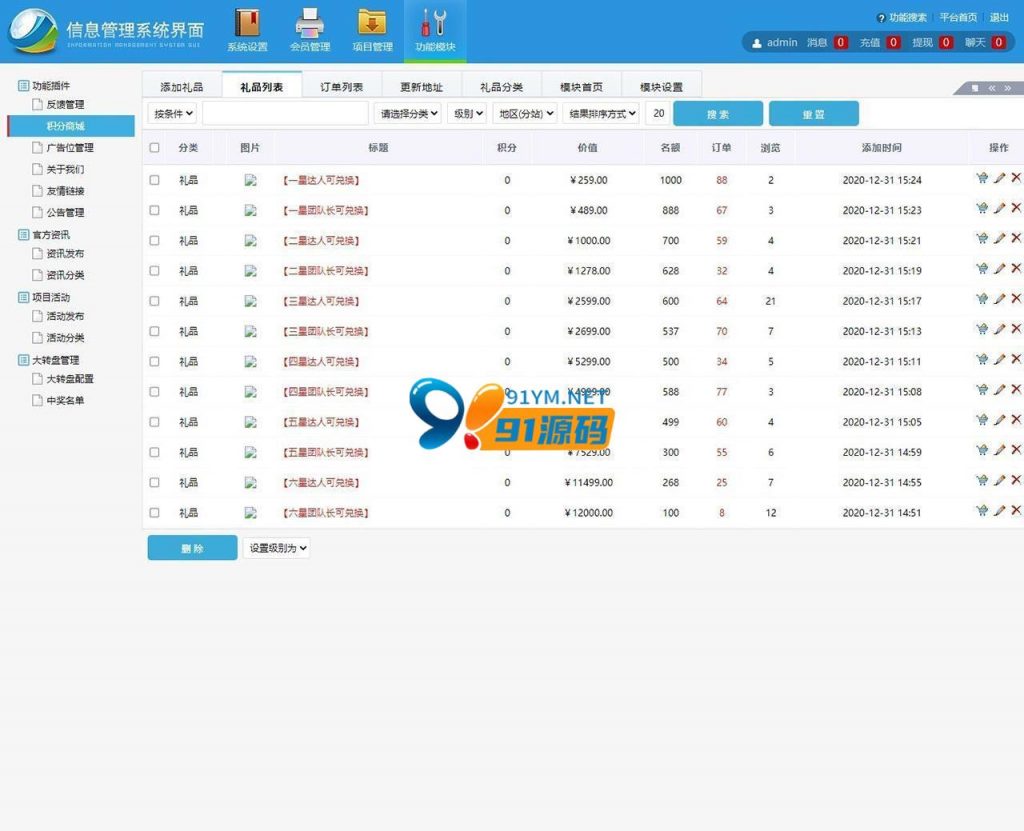Open the 平台首页 link
The width and height of the screenshot is (1024, 831).
958,18
